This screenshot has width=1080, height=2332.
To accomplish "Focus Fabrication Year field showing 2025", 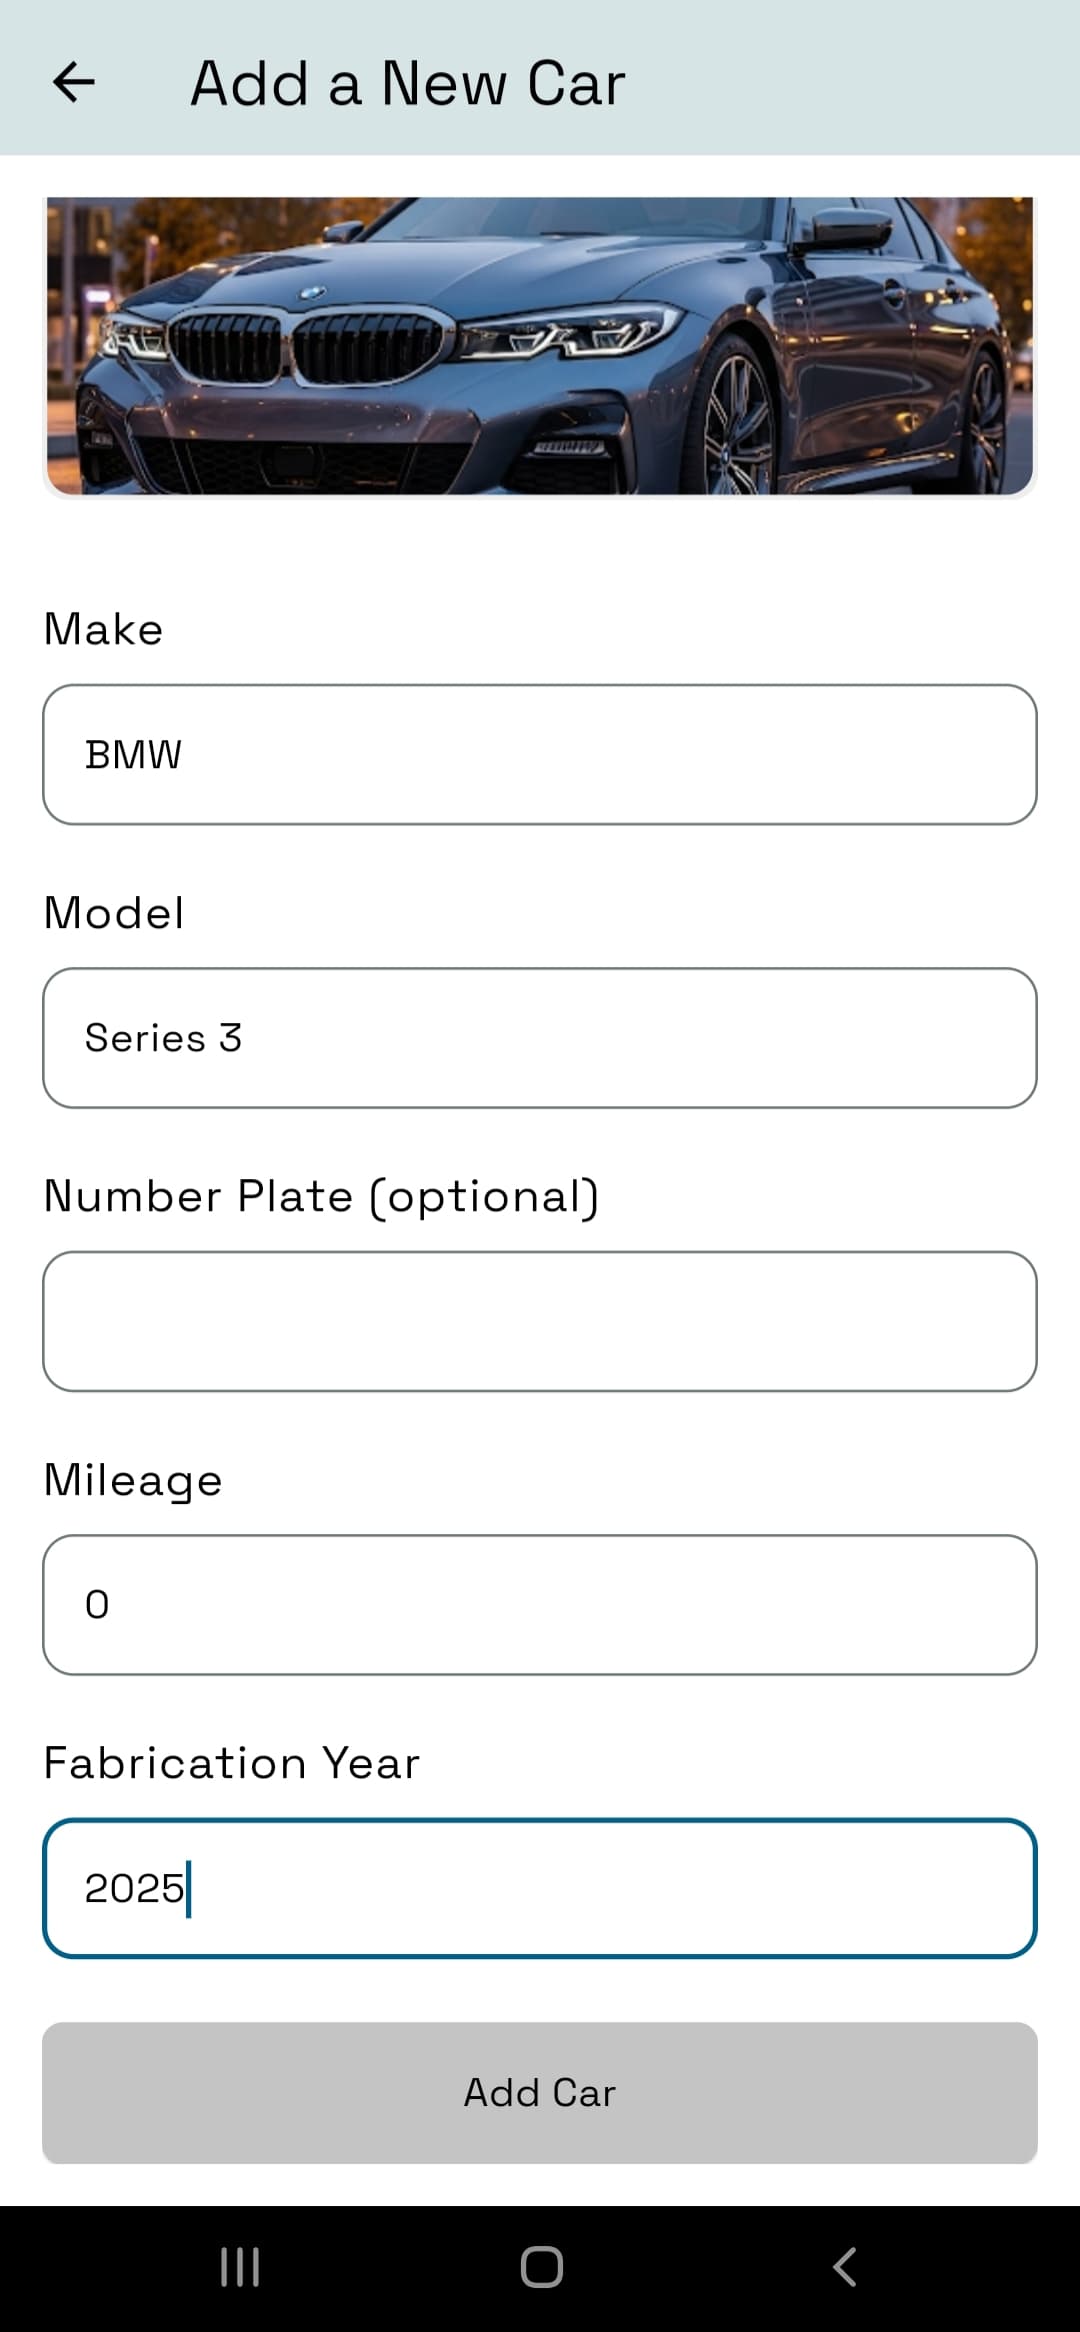I will click(540, 1888).
